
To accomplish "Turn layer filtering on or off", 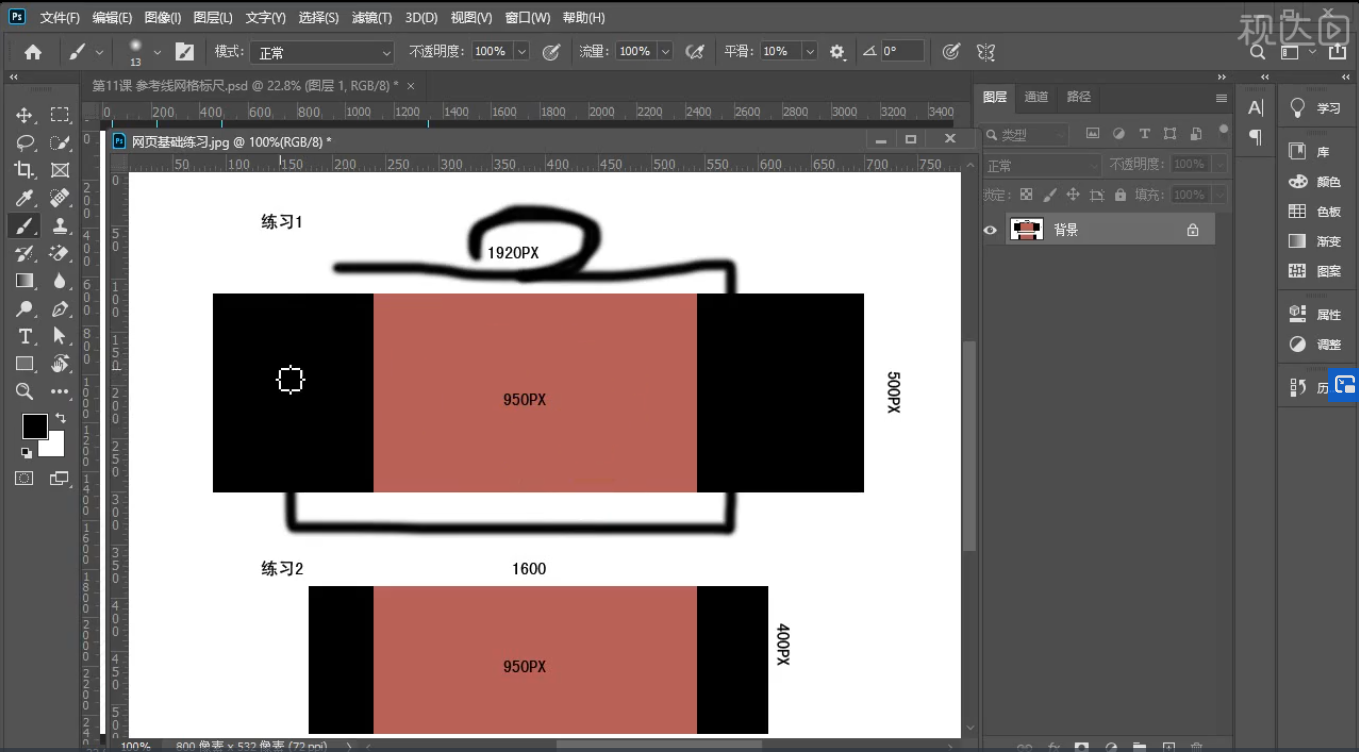I will [x=1223, y=129].
